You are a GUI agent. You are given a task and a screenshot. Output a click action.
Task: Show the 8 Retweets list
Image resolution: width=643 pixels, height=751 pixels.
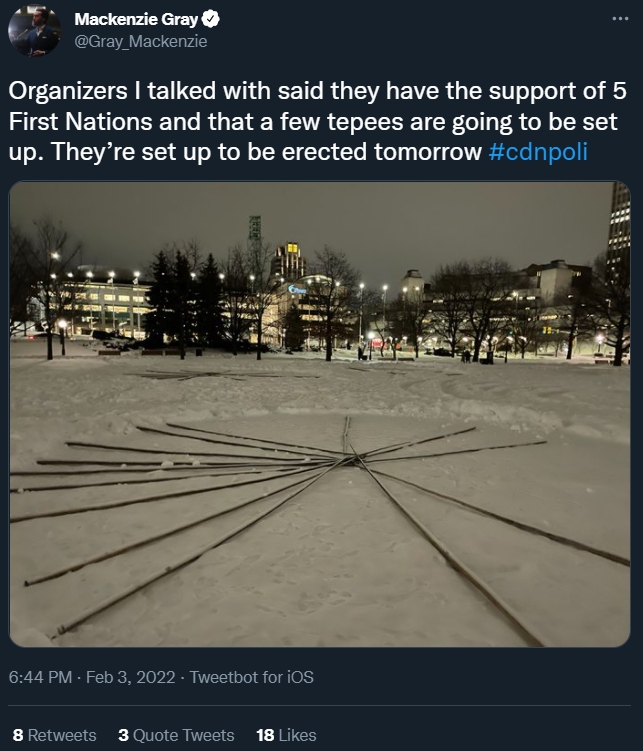click(x=55, y=735)
